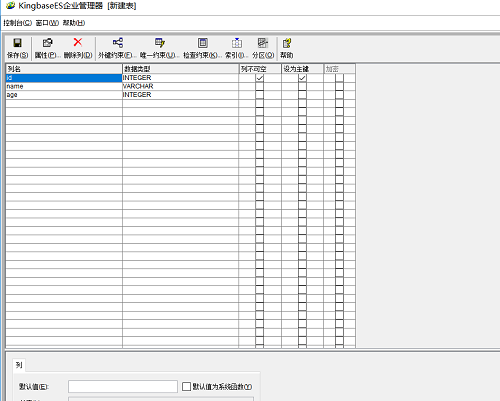
Task: Open the 分区 partition tool
Action: coord(263,48)
